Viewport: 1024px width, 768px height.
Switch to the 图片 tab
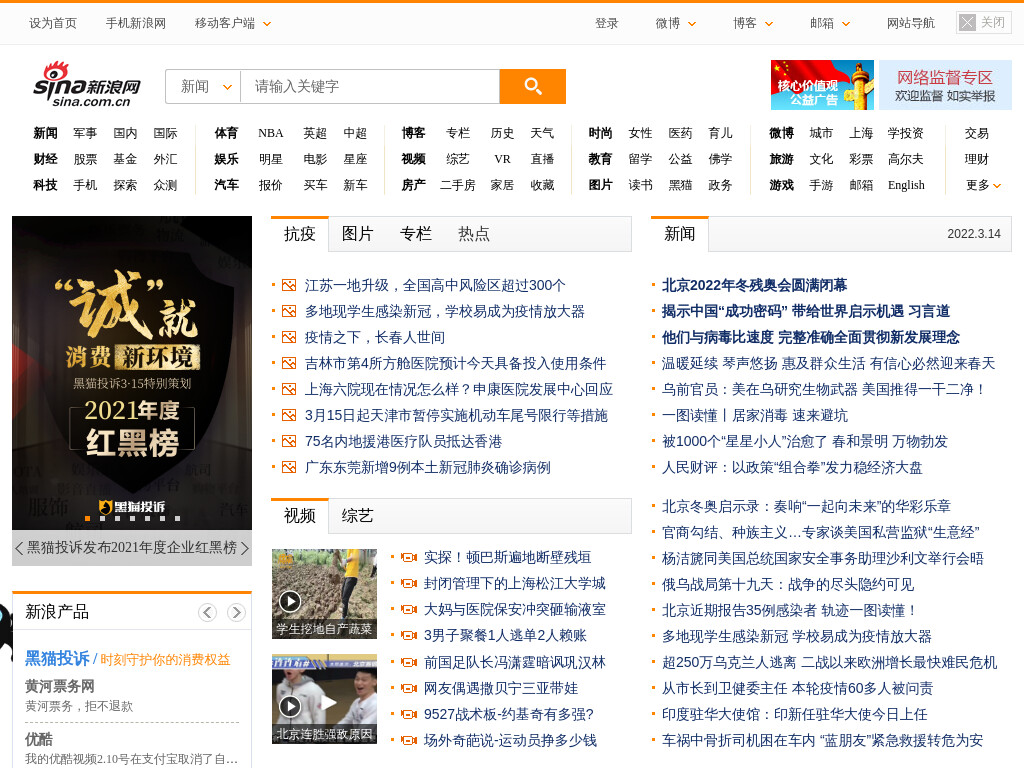click(358, 234)
